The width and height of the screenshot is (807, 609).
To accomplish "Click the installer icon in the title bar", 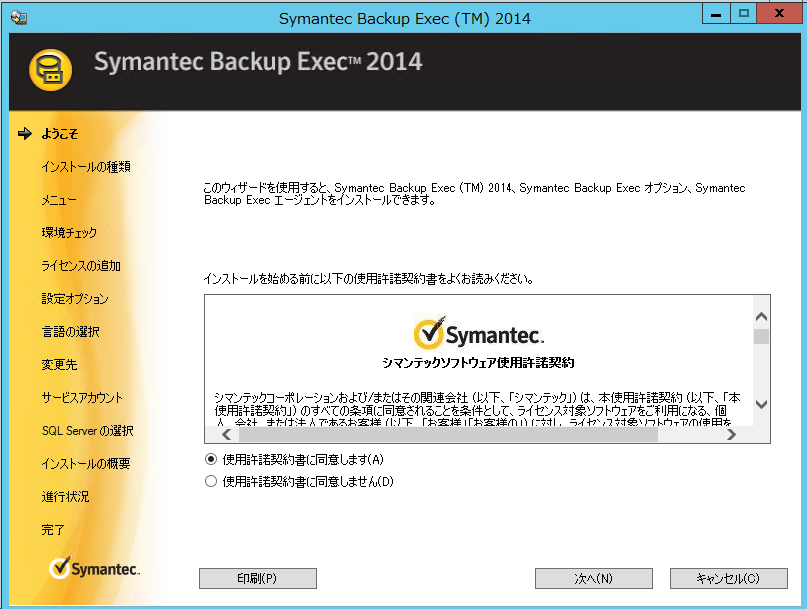I will pos(19,18).
